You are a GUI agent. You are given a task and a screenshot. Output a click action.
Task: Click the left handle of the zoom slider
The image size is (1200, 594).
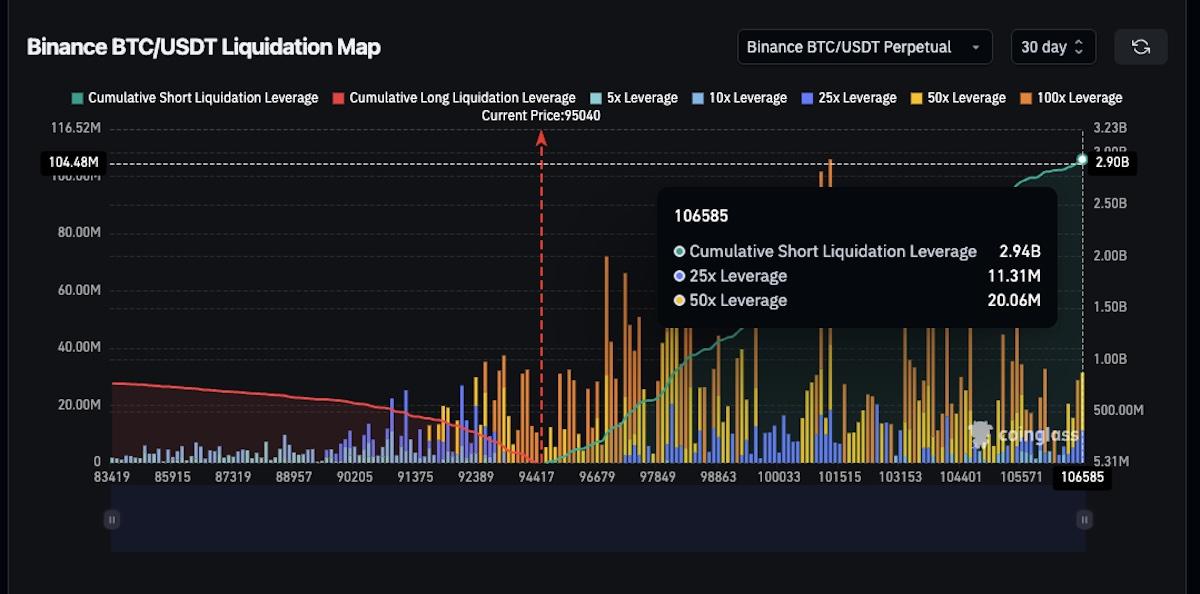112,519
